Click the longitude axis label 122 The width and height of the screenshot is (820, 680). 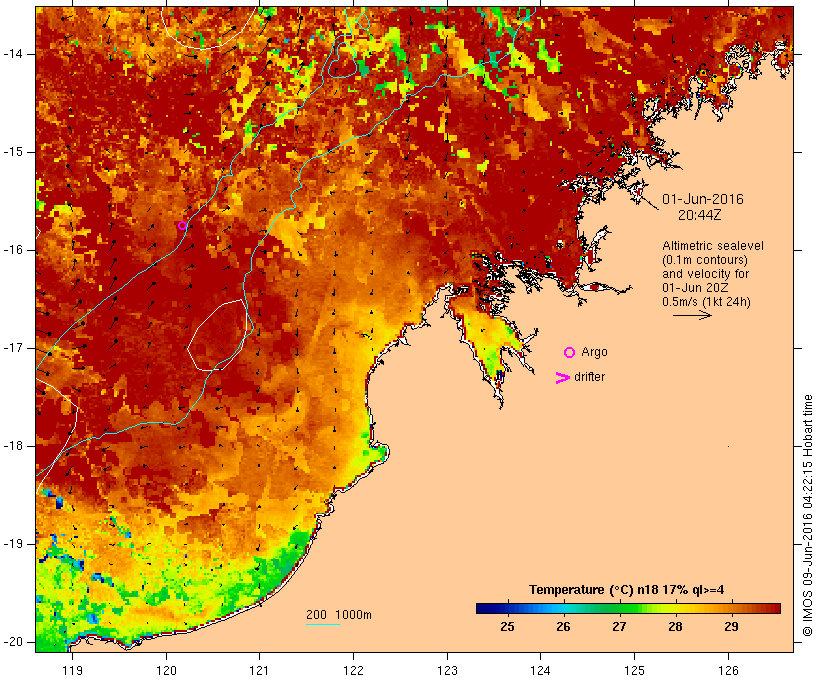tap(353, 670)
